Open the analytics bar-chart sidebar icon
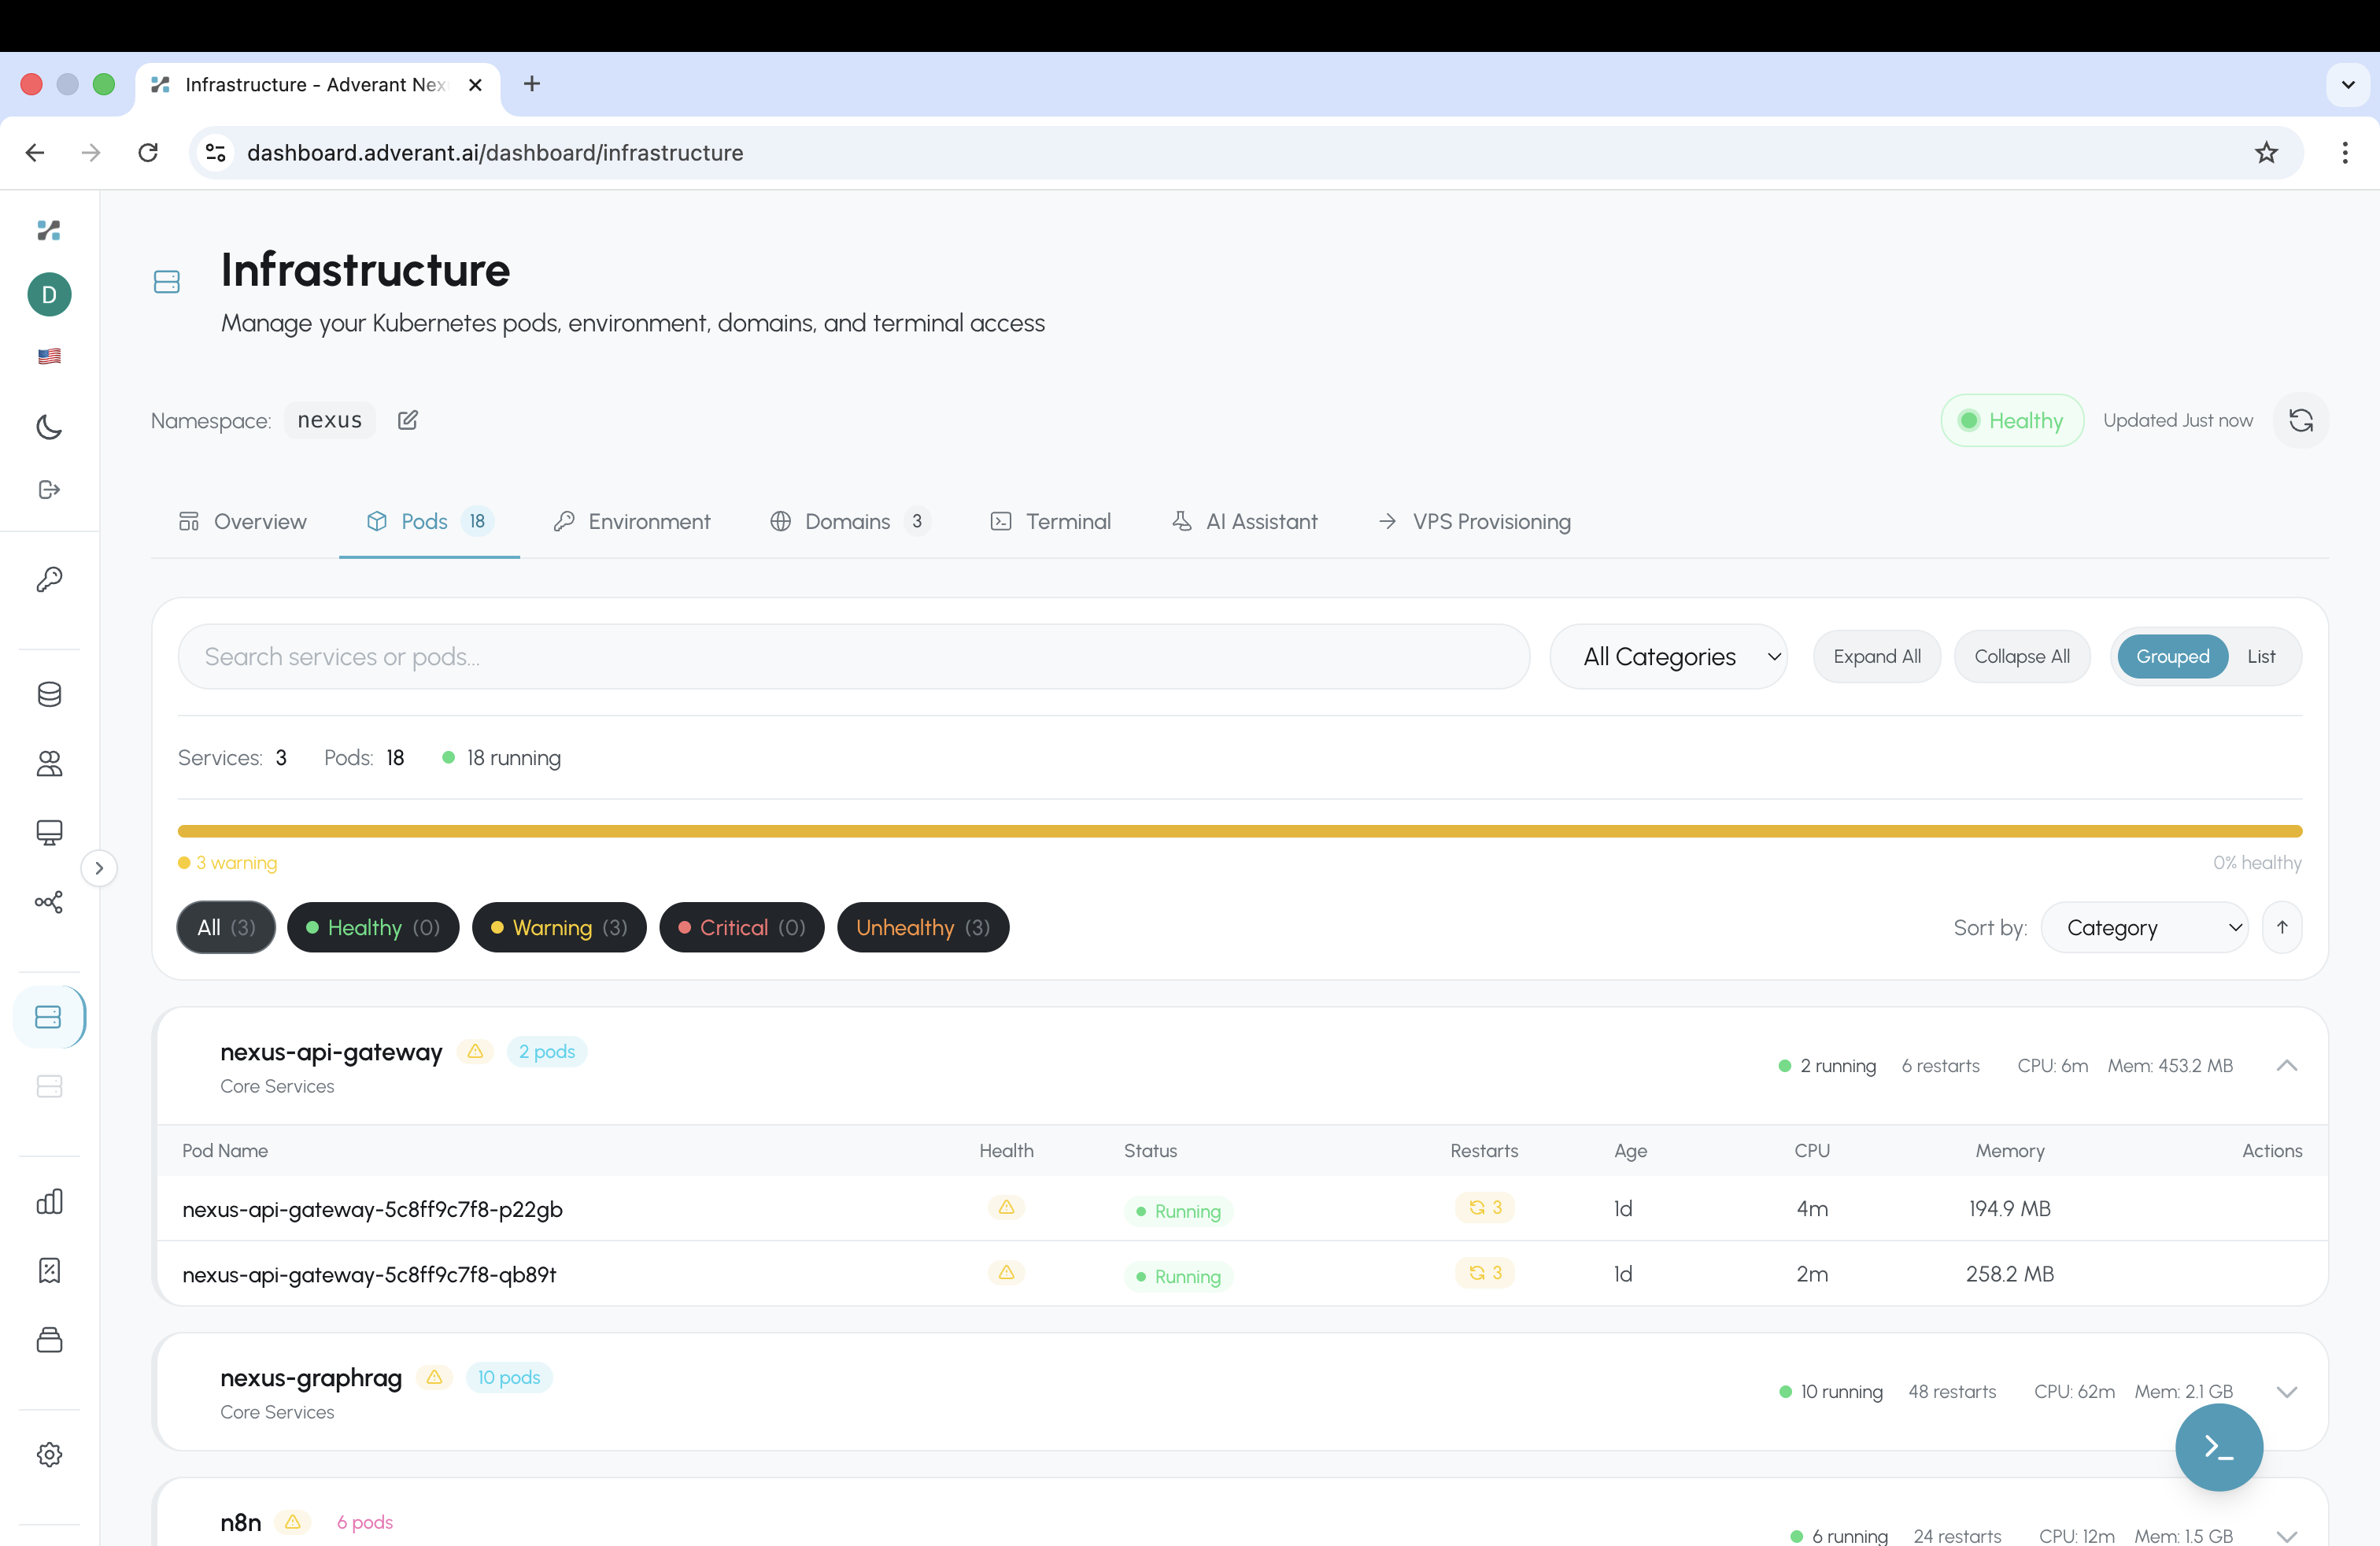 pos(48,1201)
